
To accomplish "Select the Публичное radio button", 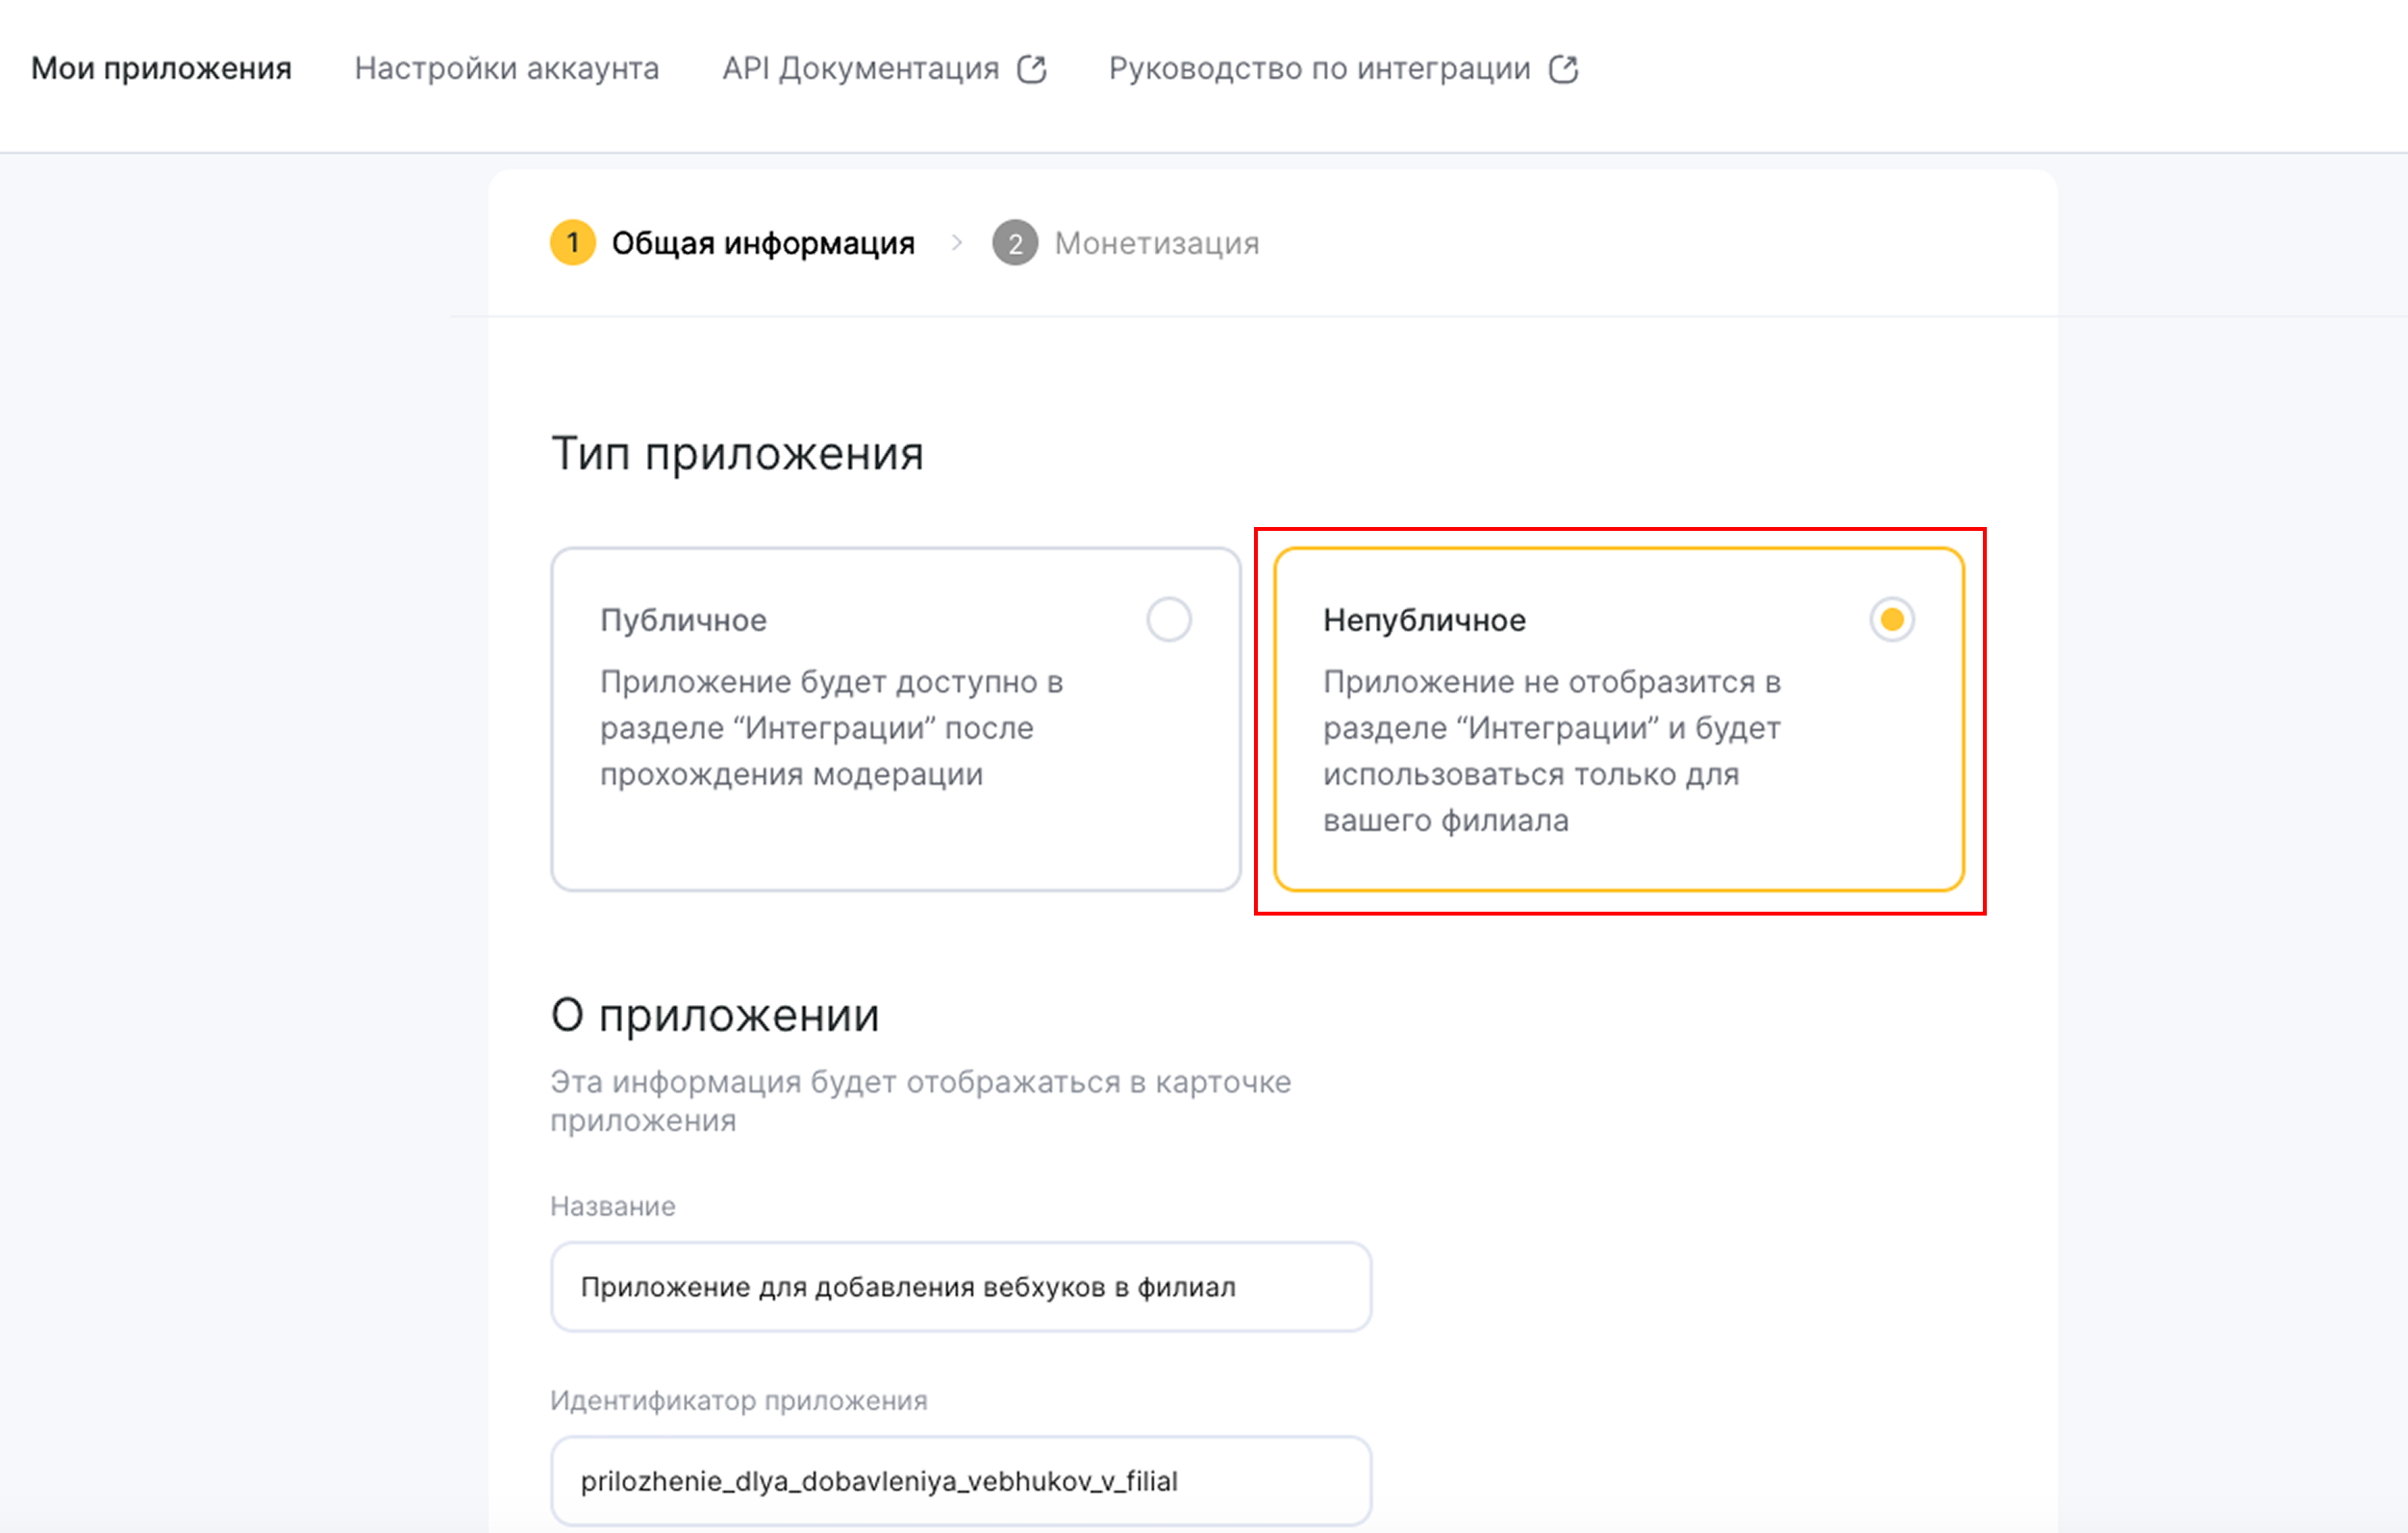I will coord(1168,619).
